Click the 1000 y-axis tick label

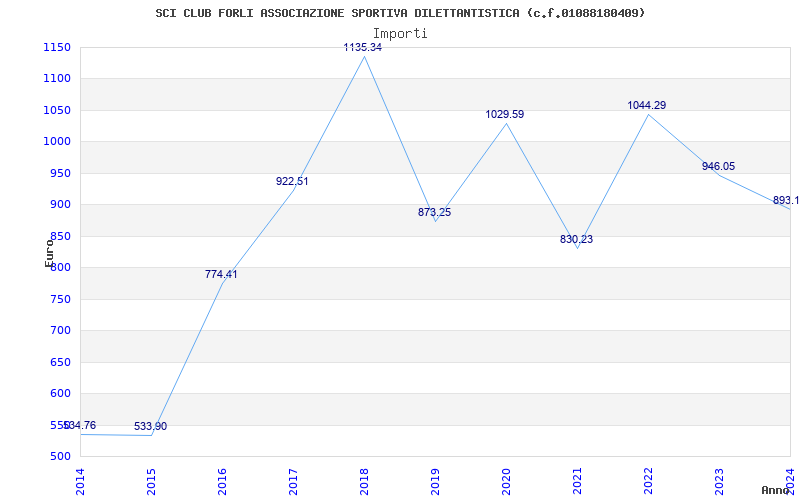(57, 142)
